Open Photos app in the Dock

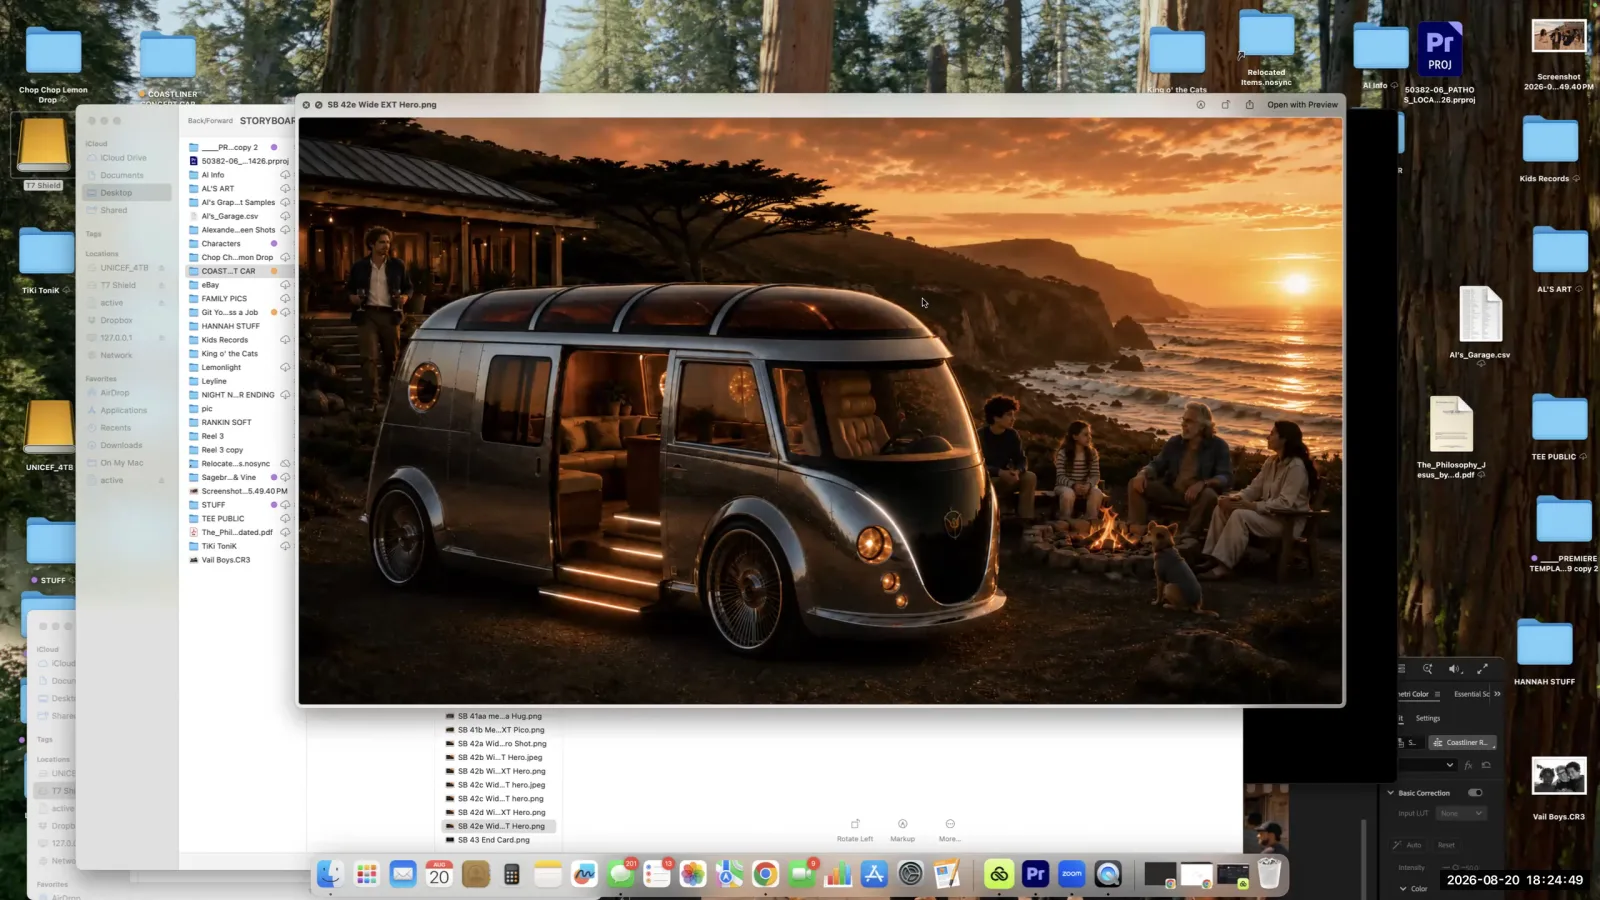click(x=693, y=874)
